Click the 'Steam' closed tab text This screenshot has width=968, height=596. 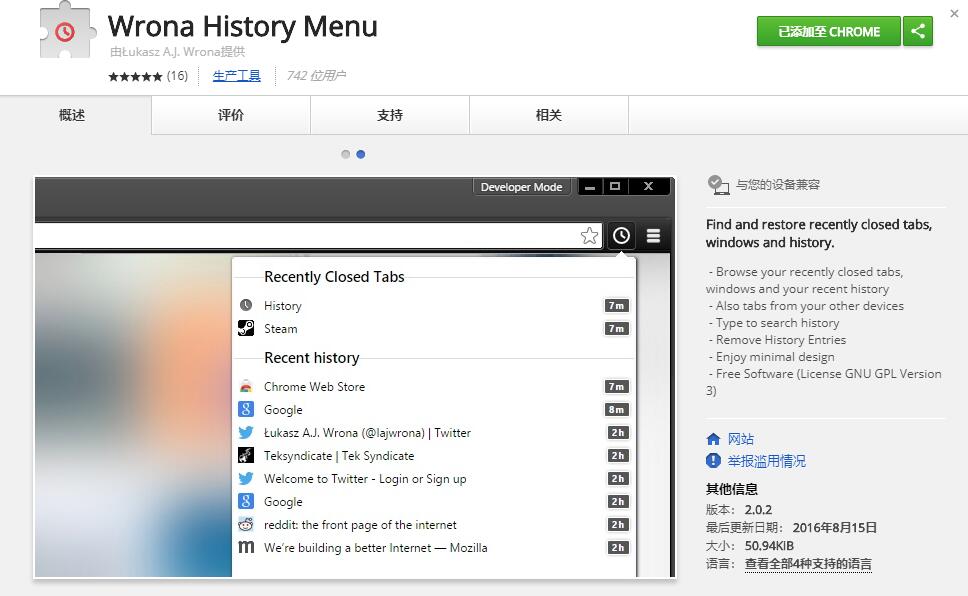coord(281,329)
